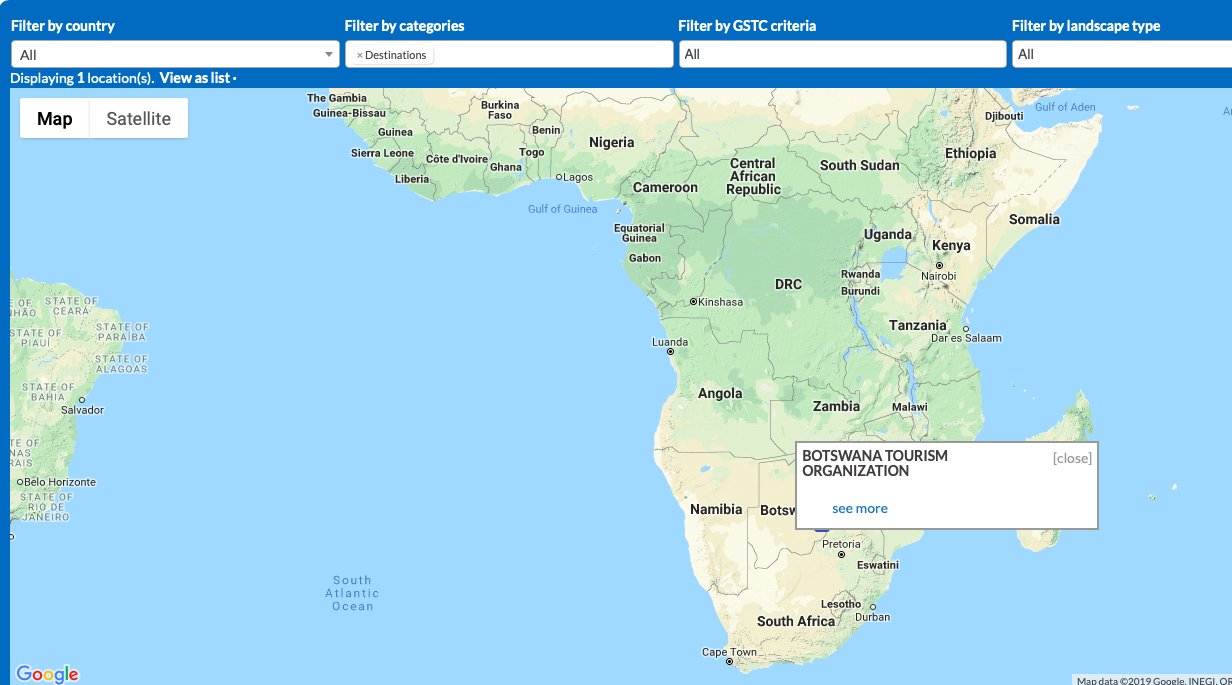Click the Lagos city label
Image resolution: width=1232 pixels, height=685 pixels.
coord(578,177)
